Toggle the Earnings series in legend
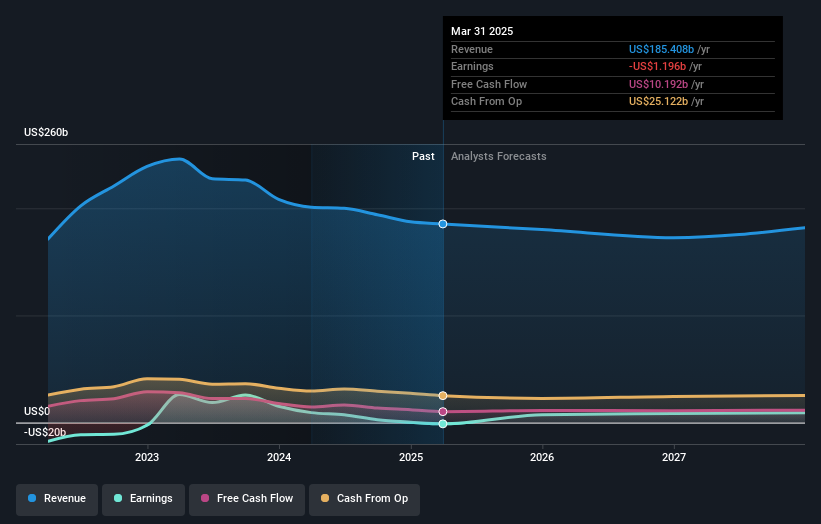Viewport: 821px width, 524px height. point(143,499)
